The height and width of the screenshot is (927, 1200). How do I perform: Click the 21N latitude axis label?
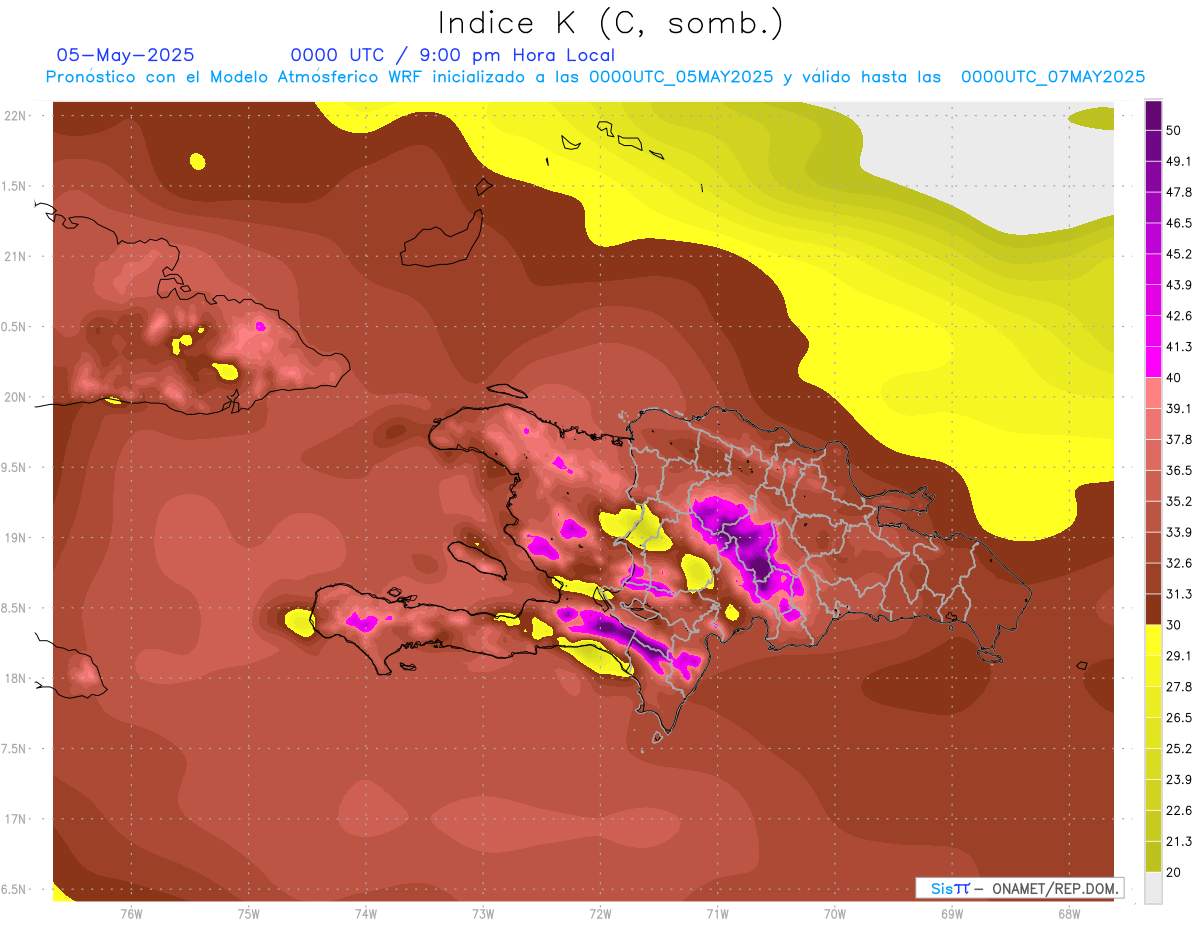pos(17,256)
